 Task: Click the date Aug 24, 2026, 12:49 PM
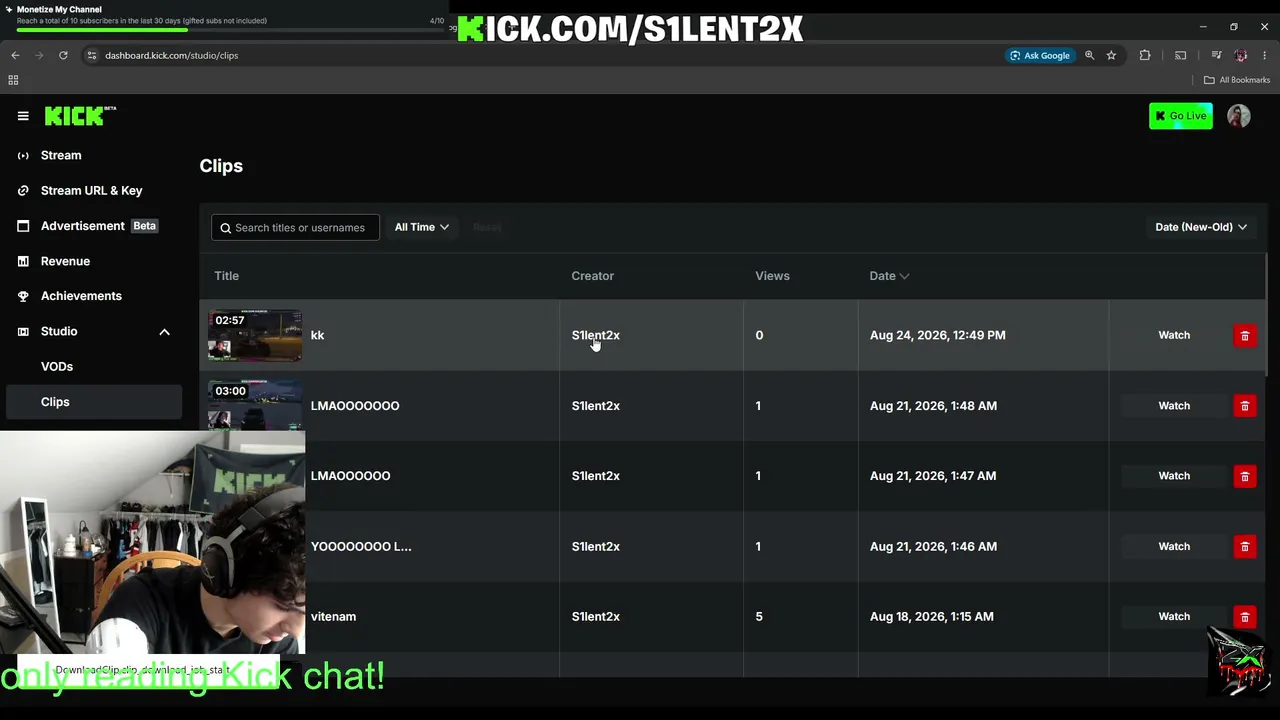pos(938,336)
